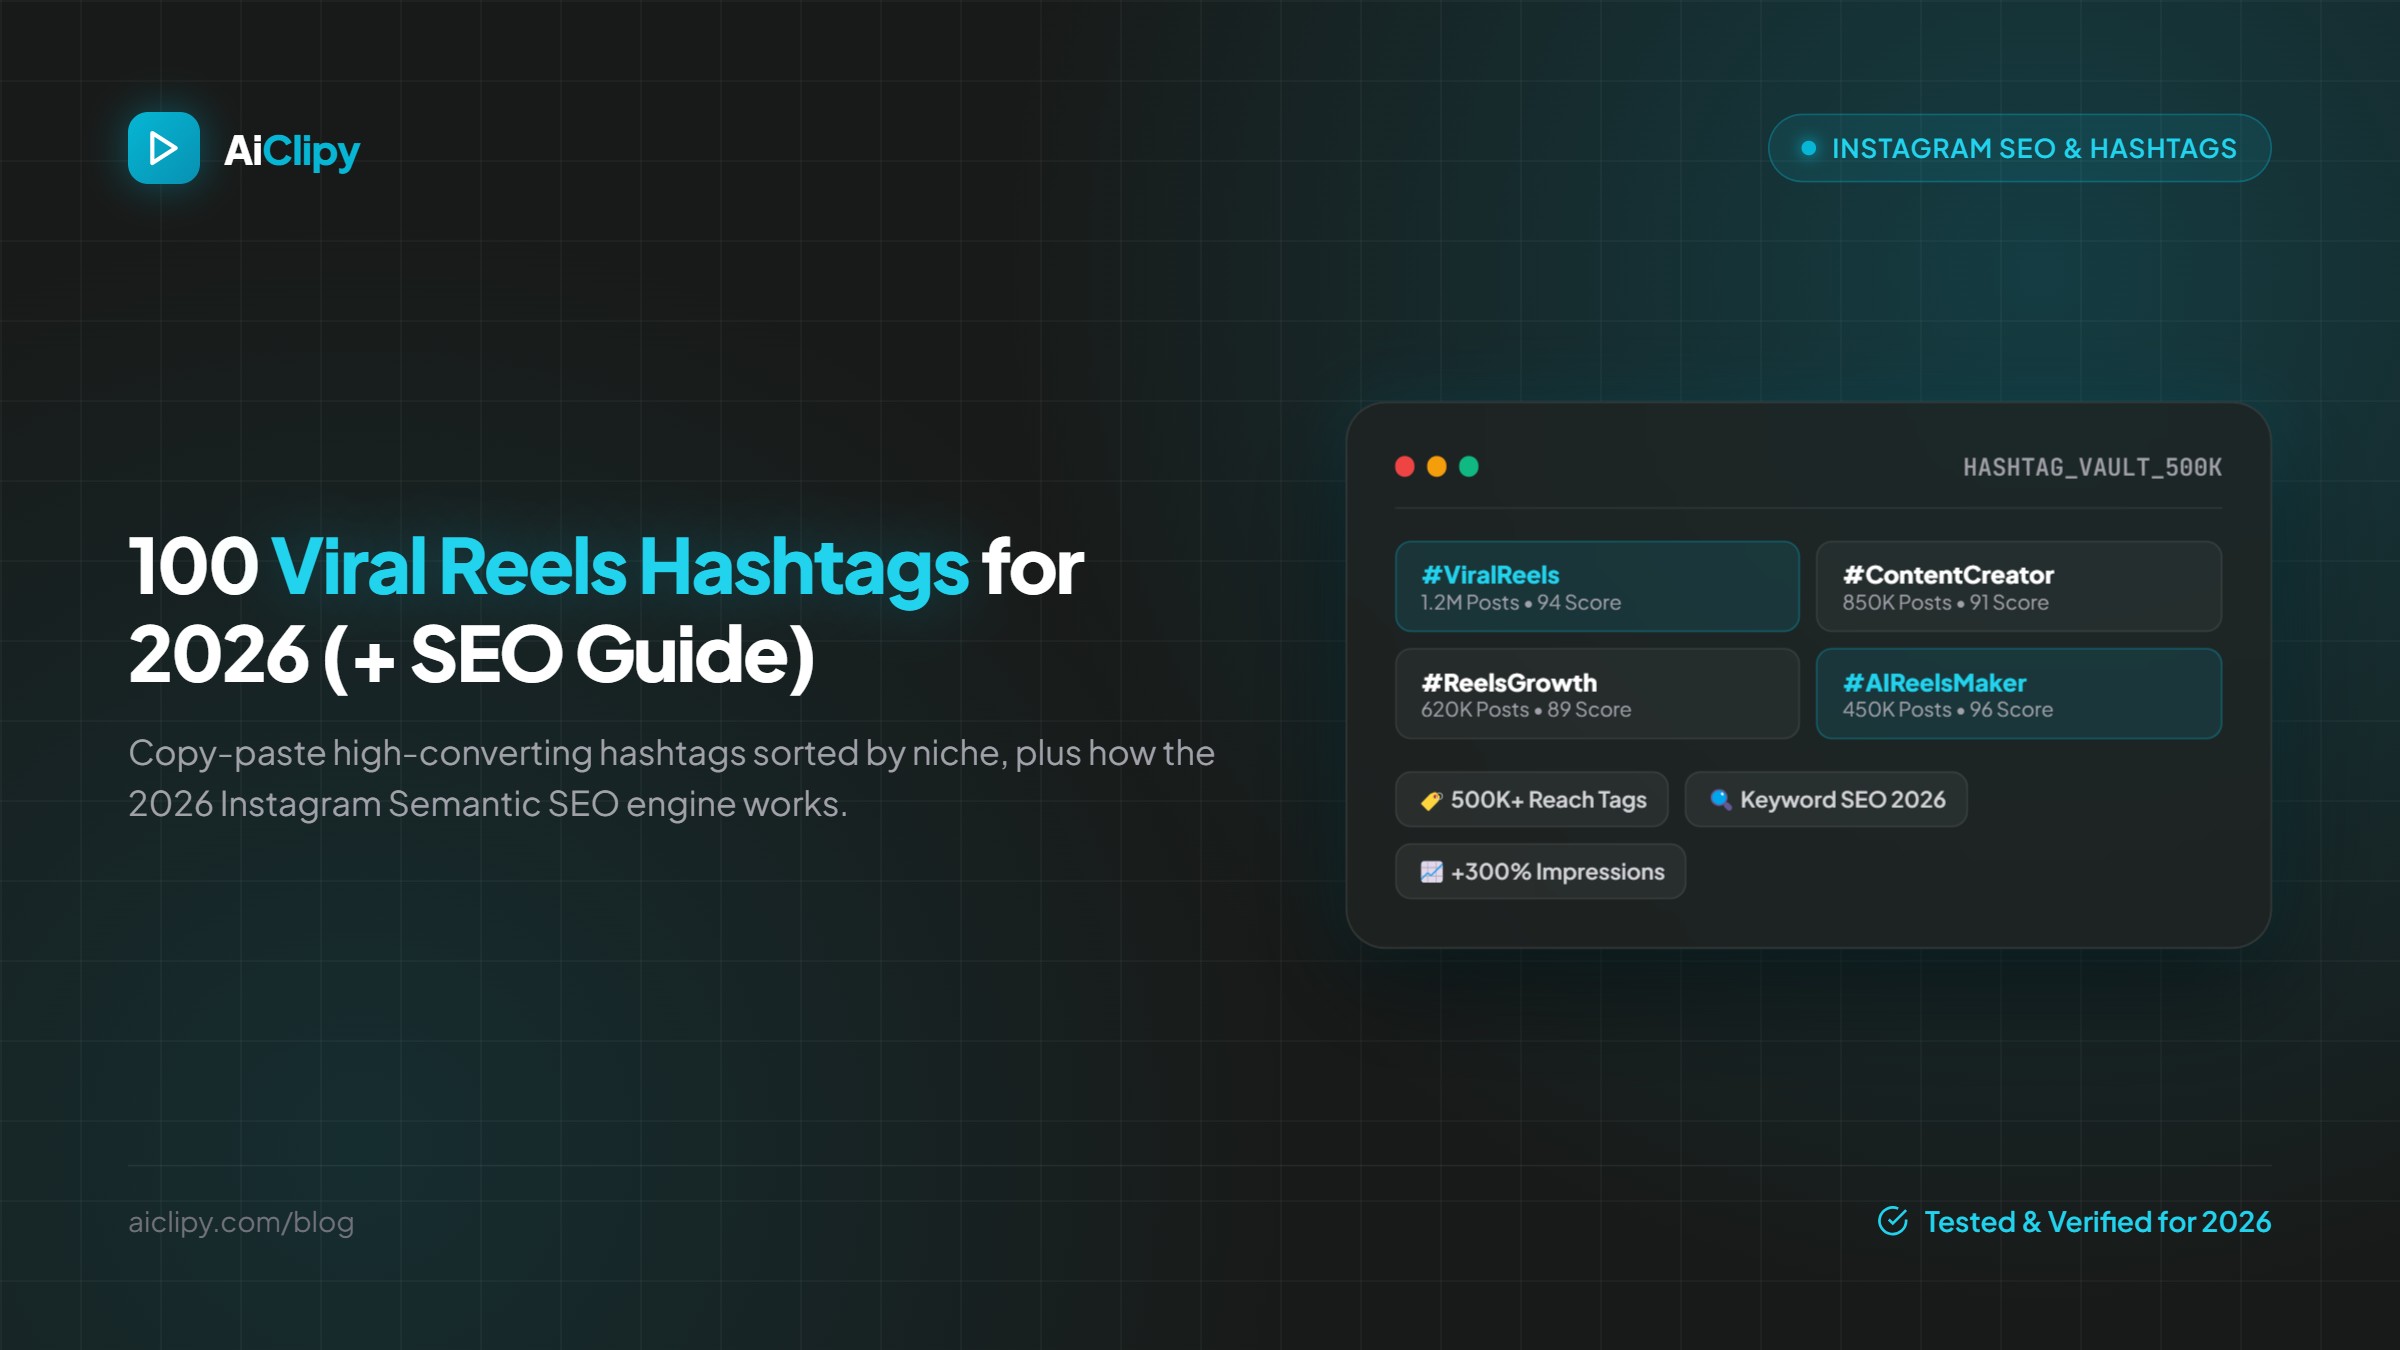Click the dot in the Instagram SEO badge
2400x1350 pixels.
point(1808,148)
